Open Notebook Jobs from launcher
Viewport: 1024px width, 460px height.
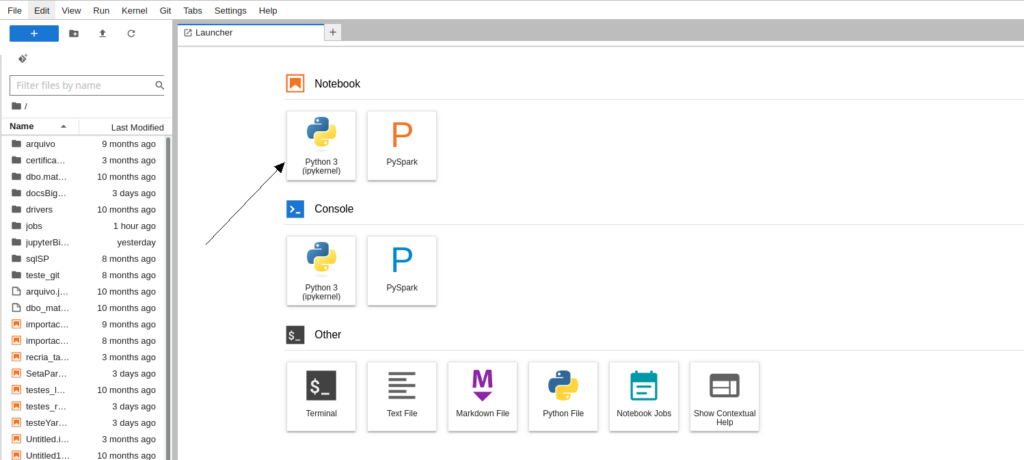point(644,396)
